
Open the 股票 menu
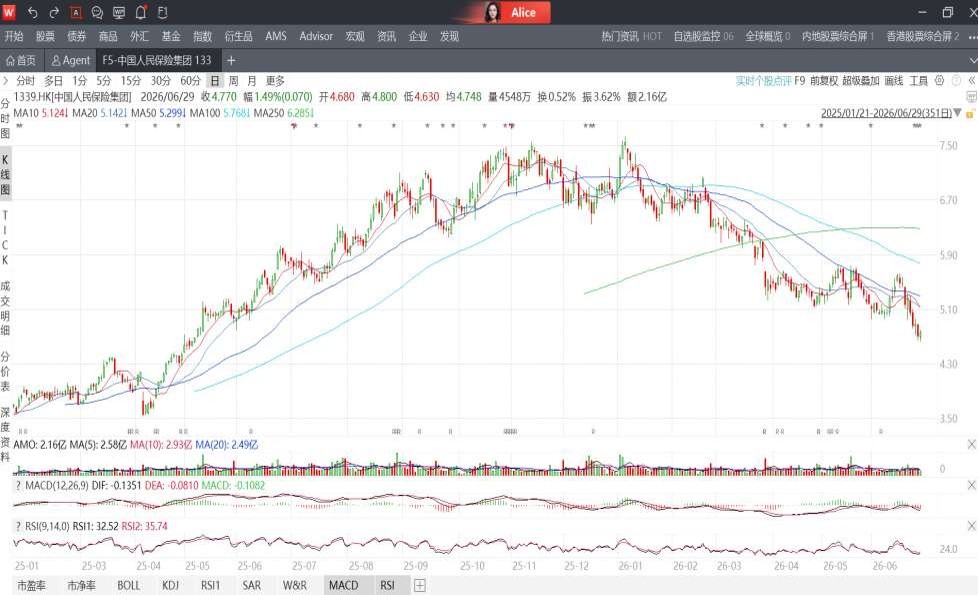(x=45, y=36)
